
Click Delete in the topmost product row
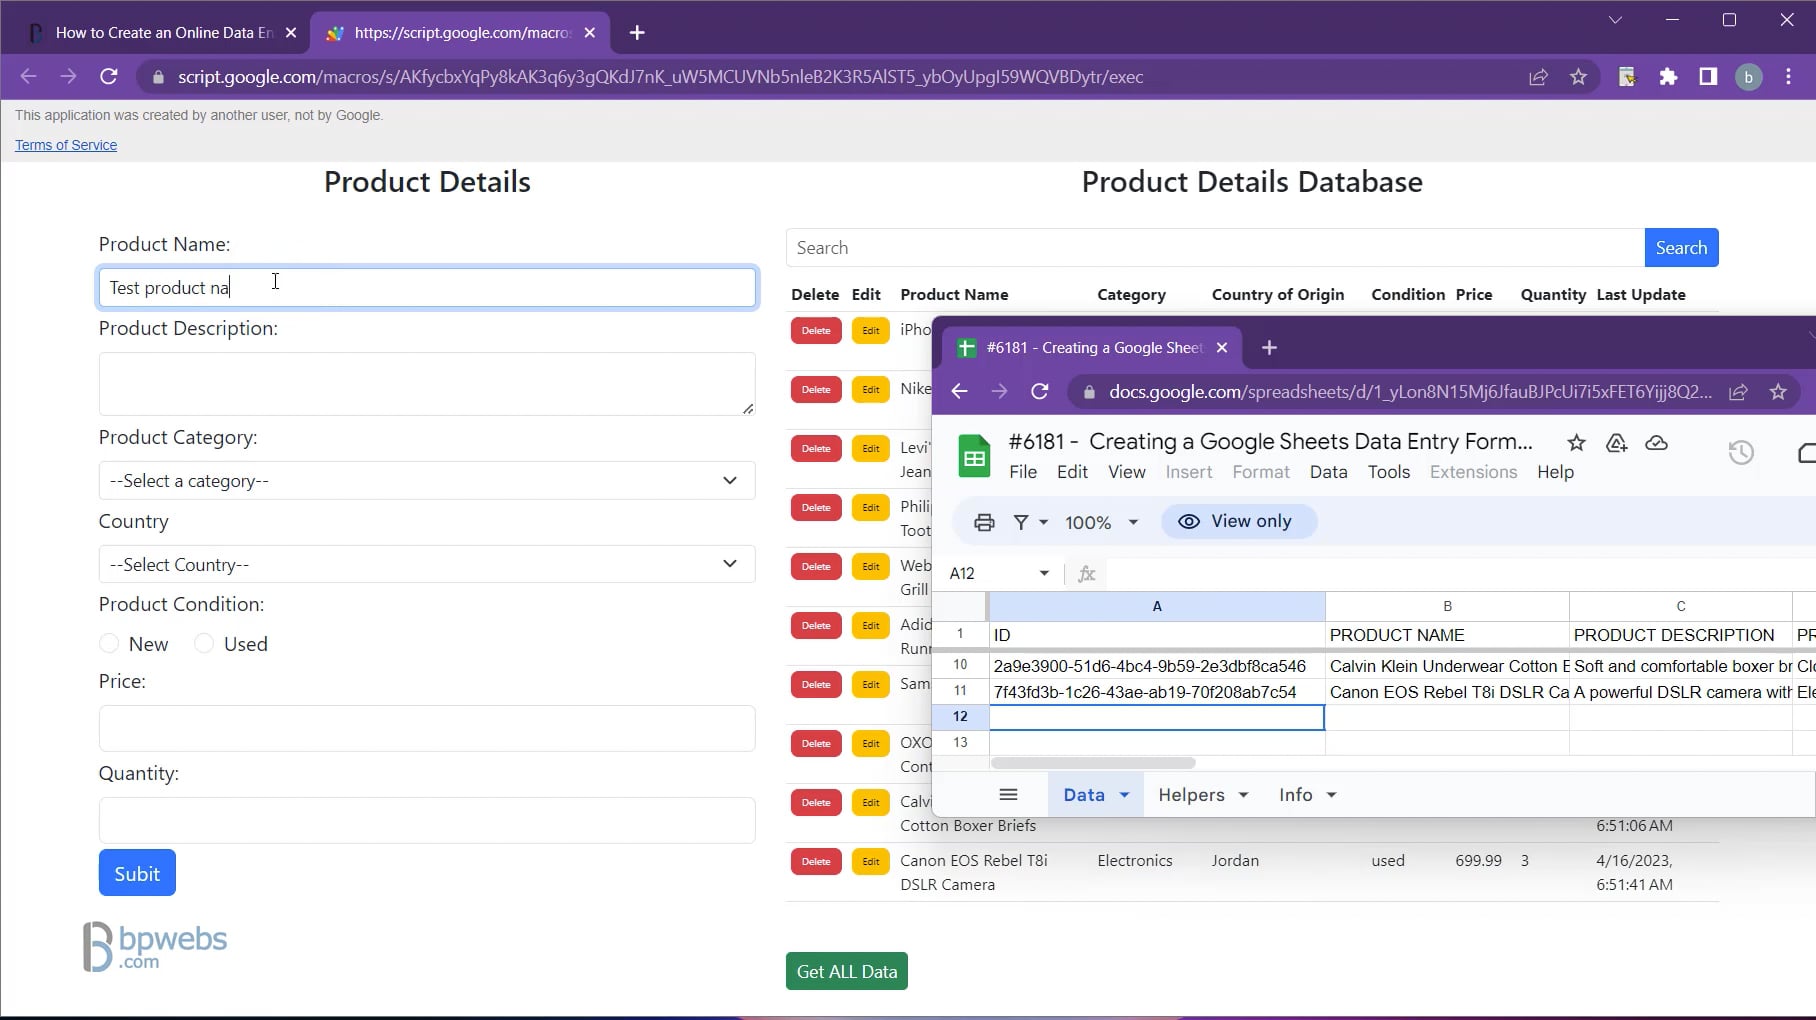(x=816, y=331)
